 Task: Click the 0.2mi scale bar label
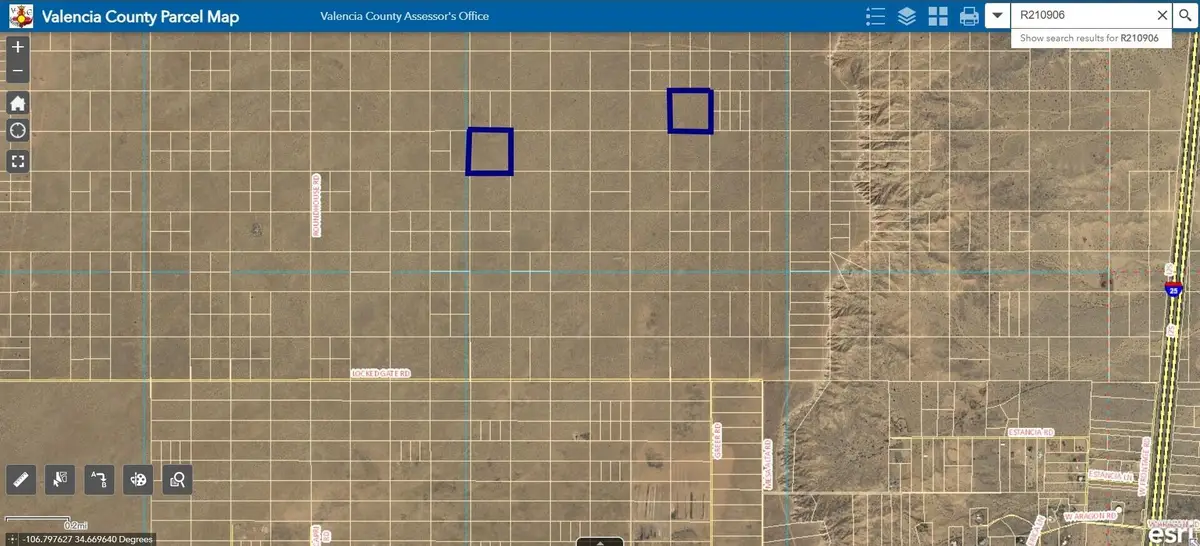point(75,524)
